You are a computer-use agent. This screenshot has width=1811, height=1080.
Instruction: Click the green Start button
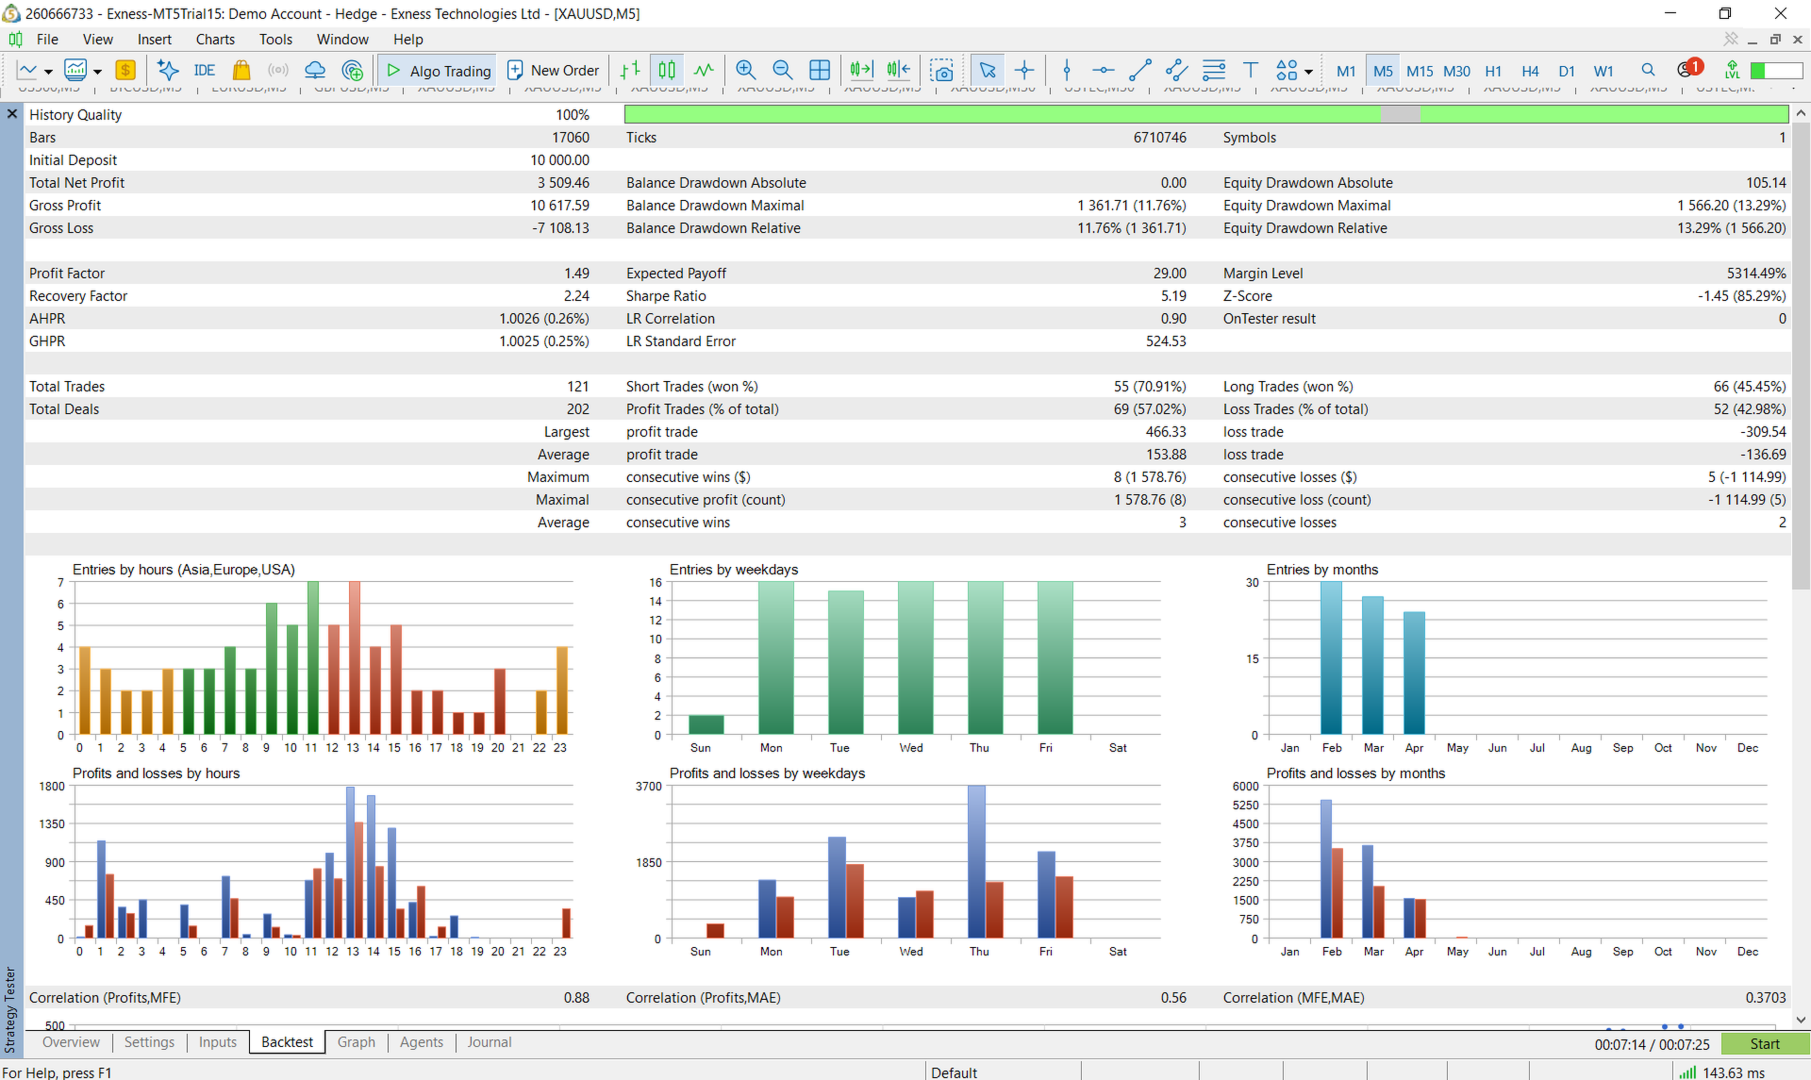click(1765, 1044)
